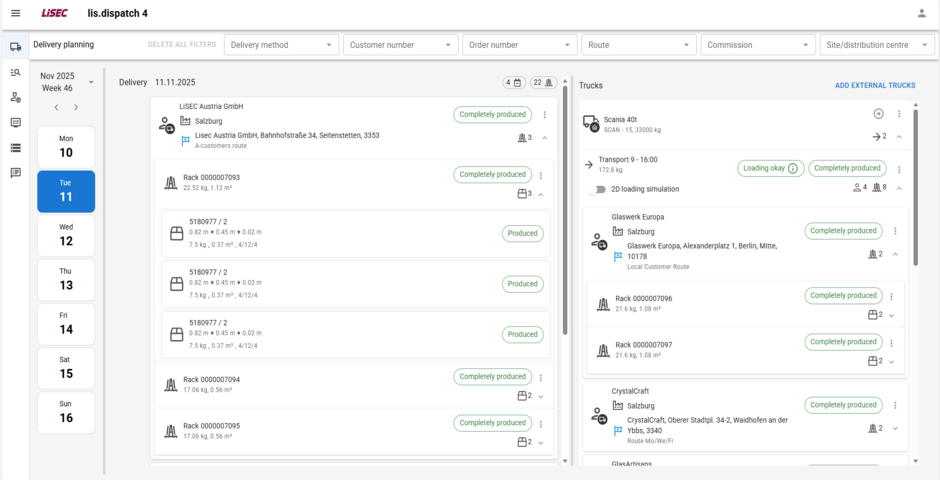The height and width of the screenshot is (480, 940).
Task: Expand Rack 0000007094 details
Action: (x=541, y=396)
